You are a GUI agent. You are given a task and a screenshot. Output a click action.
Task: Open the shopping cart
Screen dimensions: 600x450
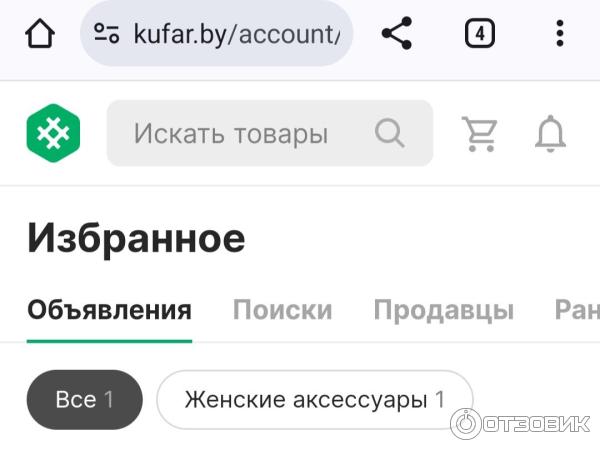(479, 134)
